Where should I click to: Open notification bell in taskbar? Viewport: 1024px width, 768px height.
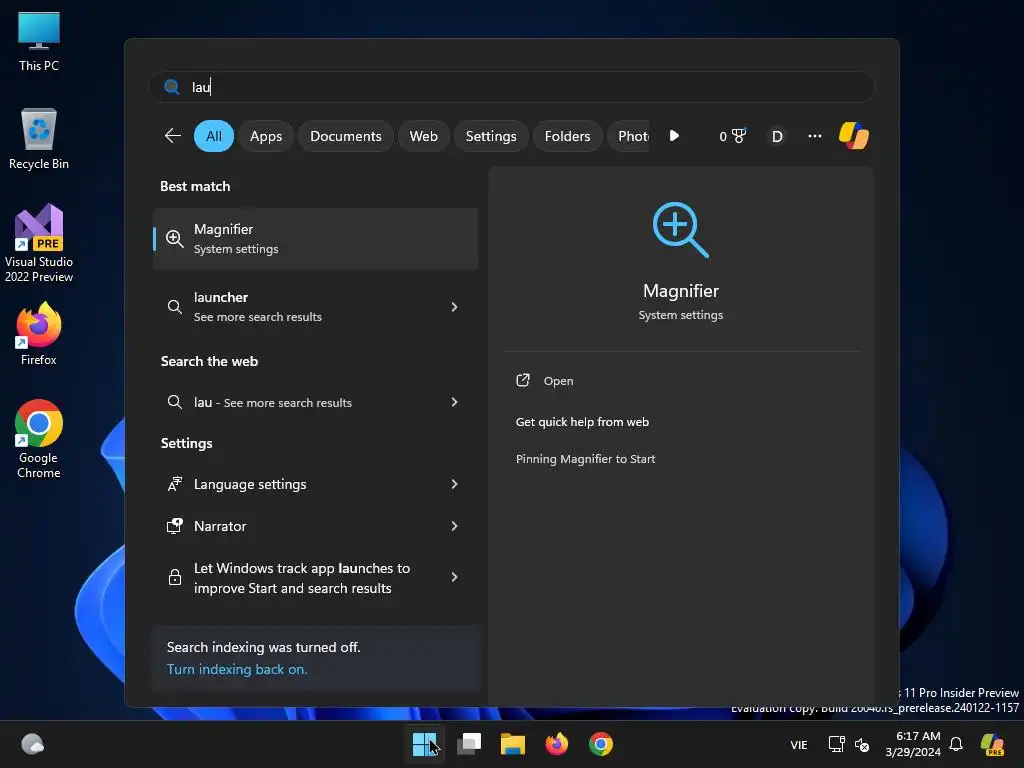[956, 744]
